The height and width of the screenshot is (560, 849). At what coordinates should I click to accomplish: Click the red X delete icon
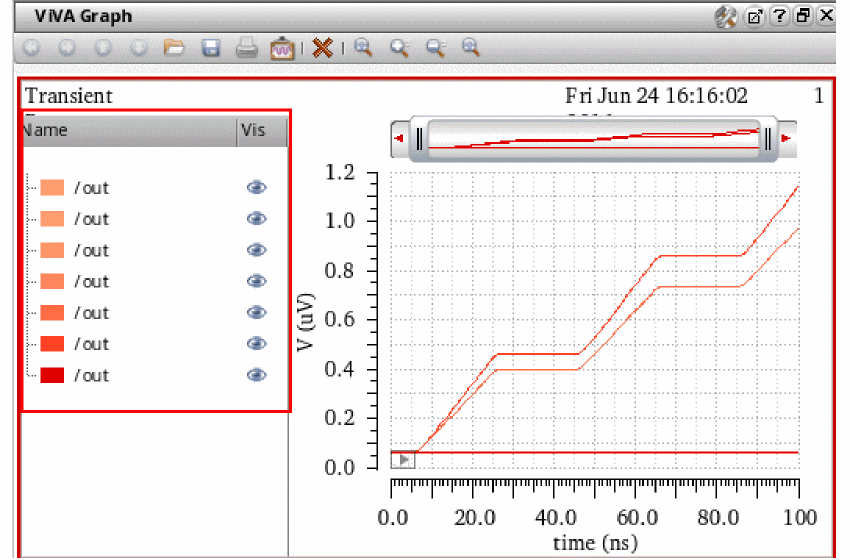pyautogui.click(x=323, y=48)
